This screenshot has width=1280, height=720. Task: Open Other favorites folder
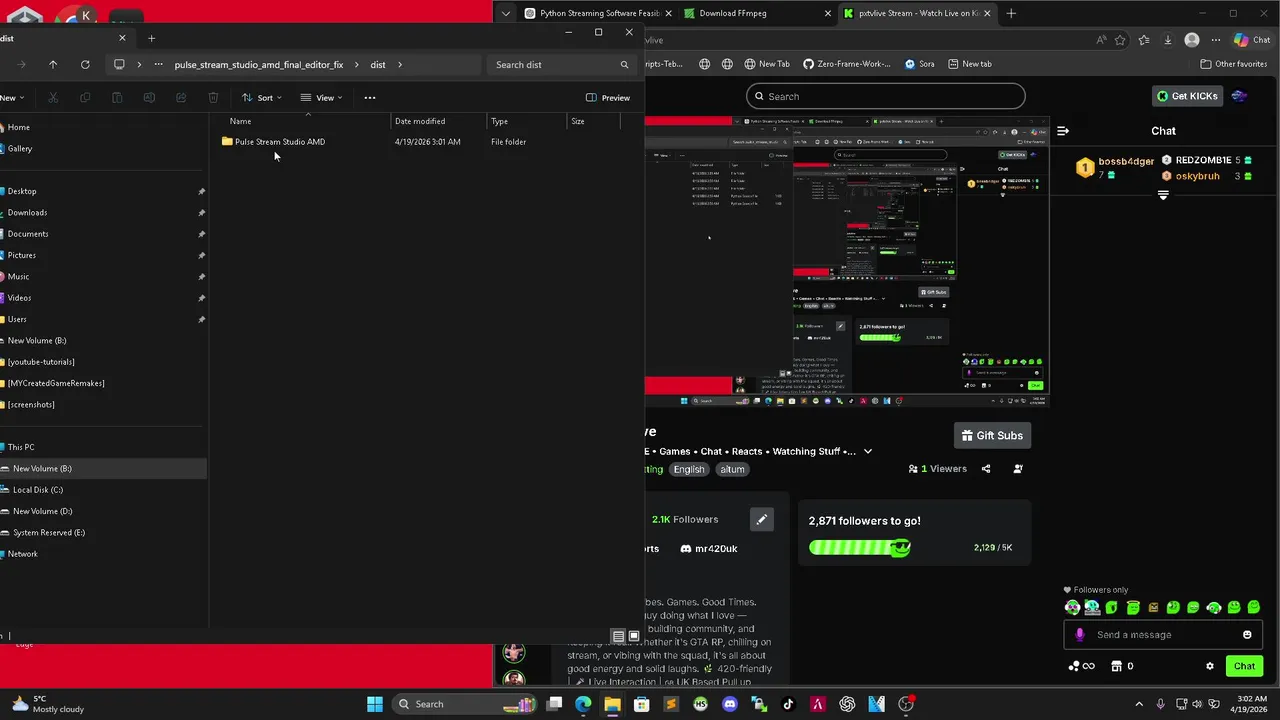coord(1233,64)
